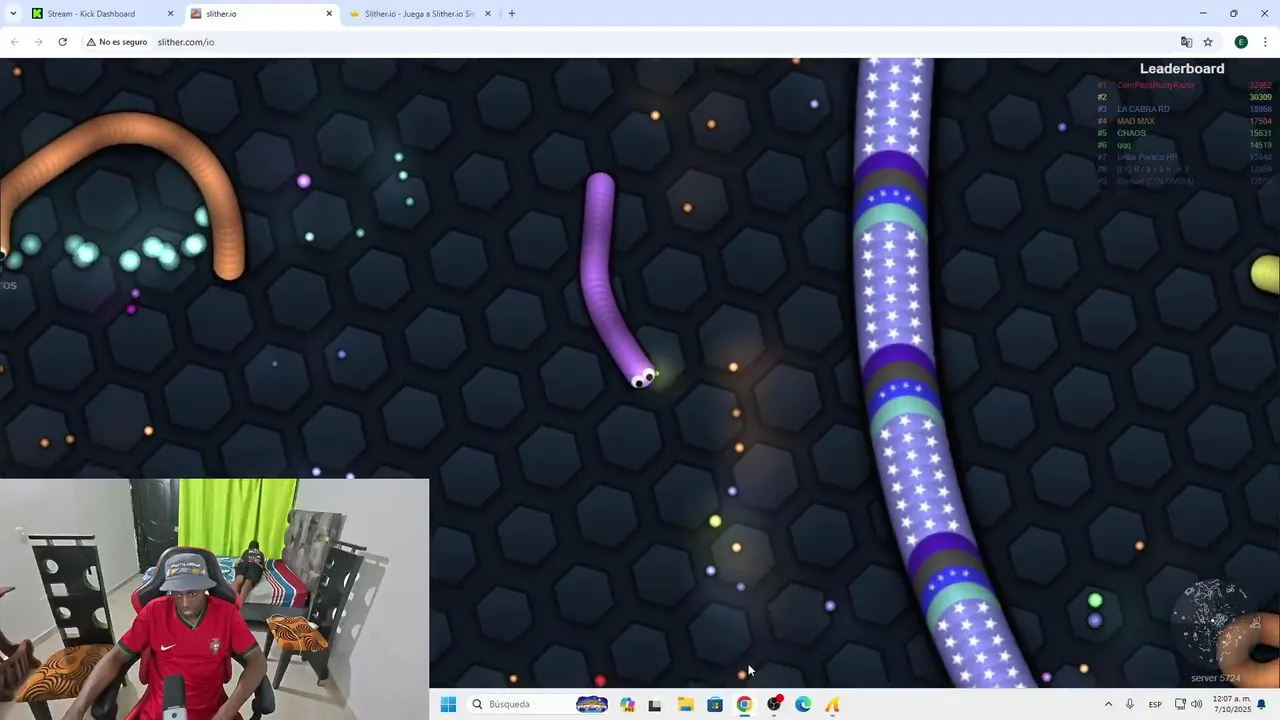The width and height of the screenshot is (1280, 720).
Task: Minimize the Chrome window
Action: 1202,13
